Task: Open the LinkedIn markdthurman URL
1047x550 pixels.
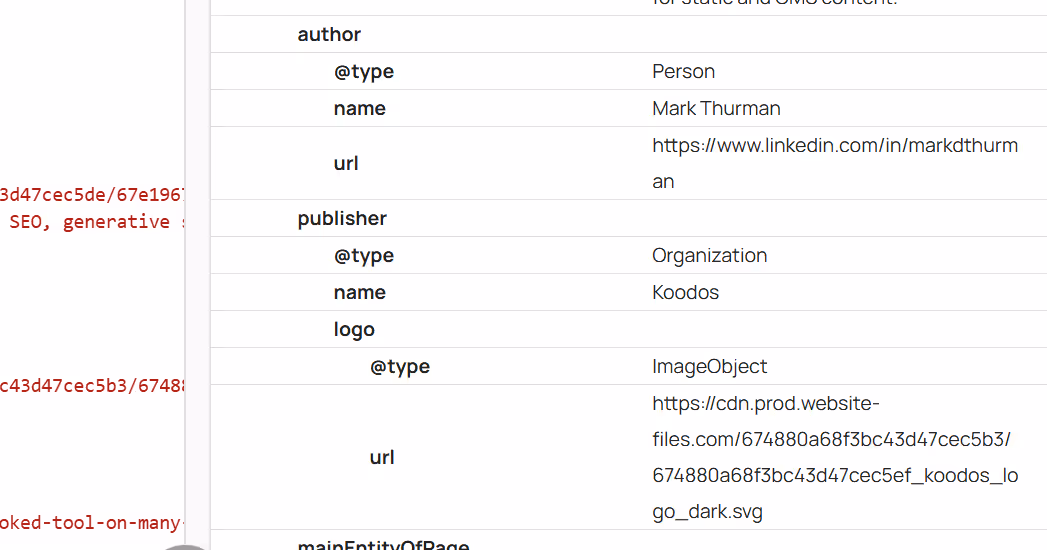Action: (835, 163)
